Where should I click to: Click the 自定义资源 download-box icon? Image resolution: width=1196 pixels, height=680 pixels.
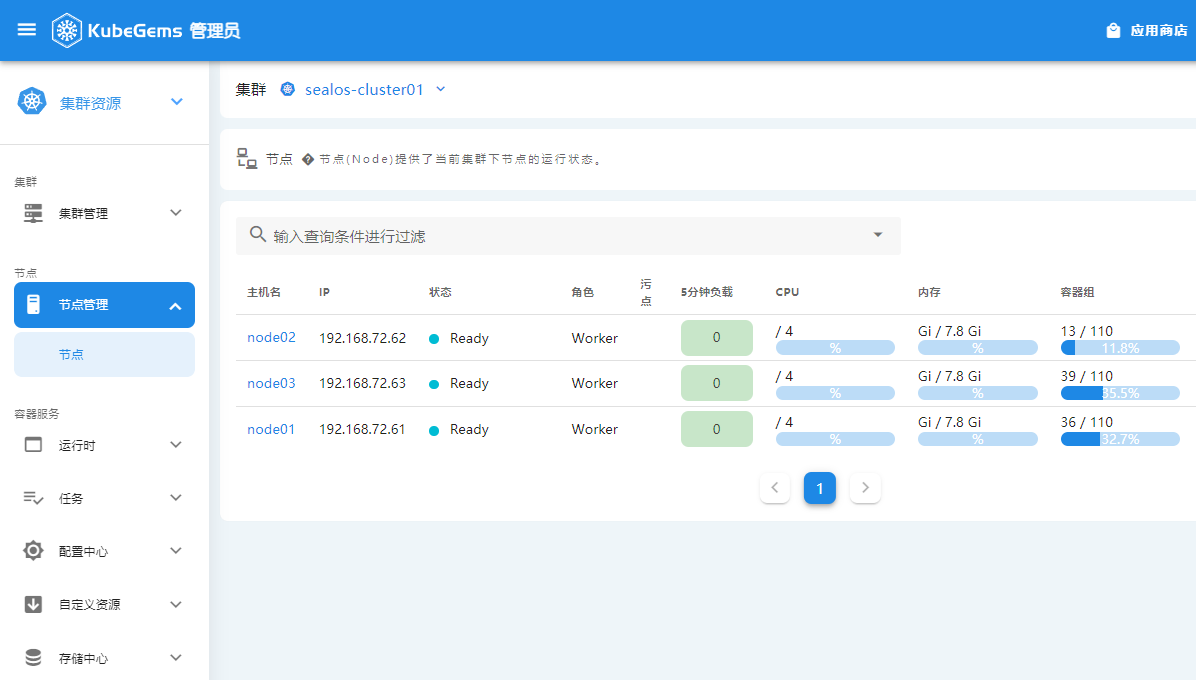click(x=33, y=605)
